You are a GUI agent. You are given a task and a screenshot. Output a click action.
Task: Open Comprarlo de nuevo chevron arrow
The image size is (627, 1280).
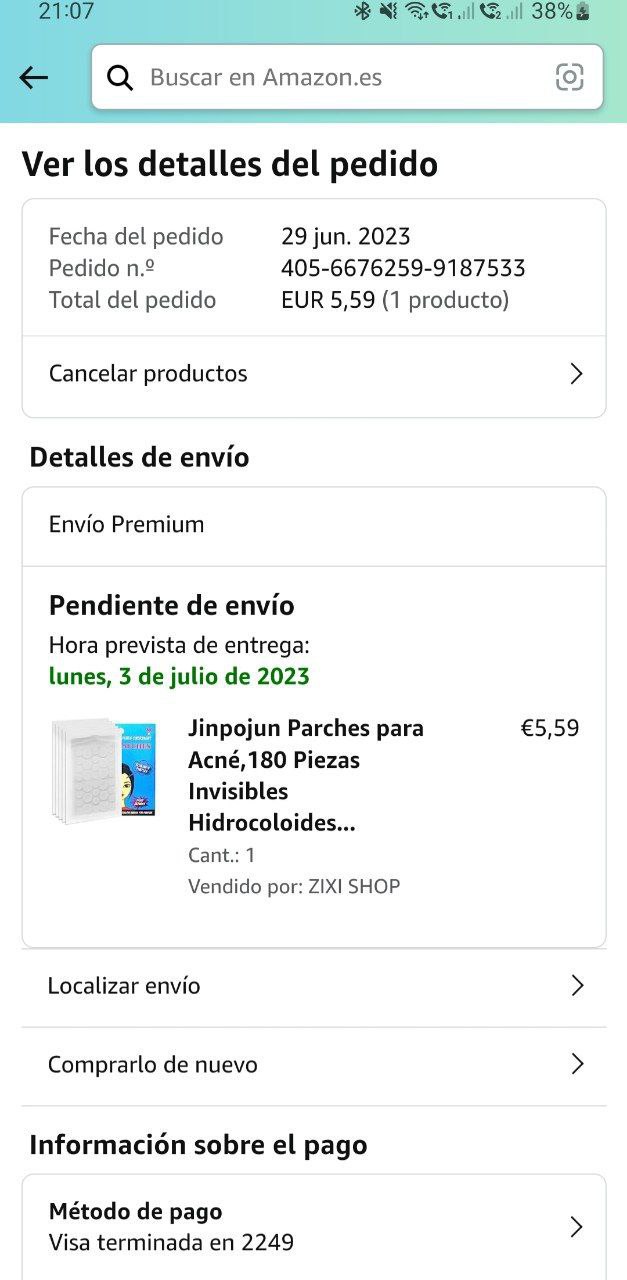click(x=577, y=1064)
